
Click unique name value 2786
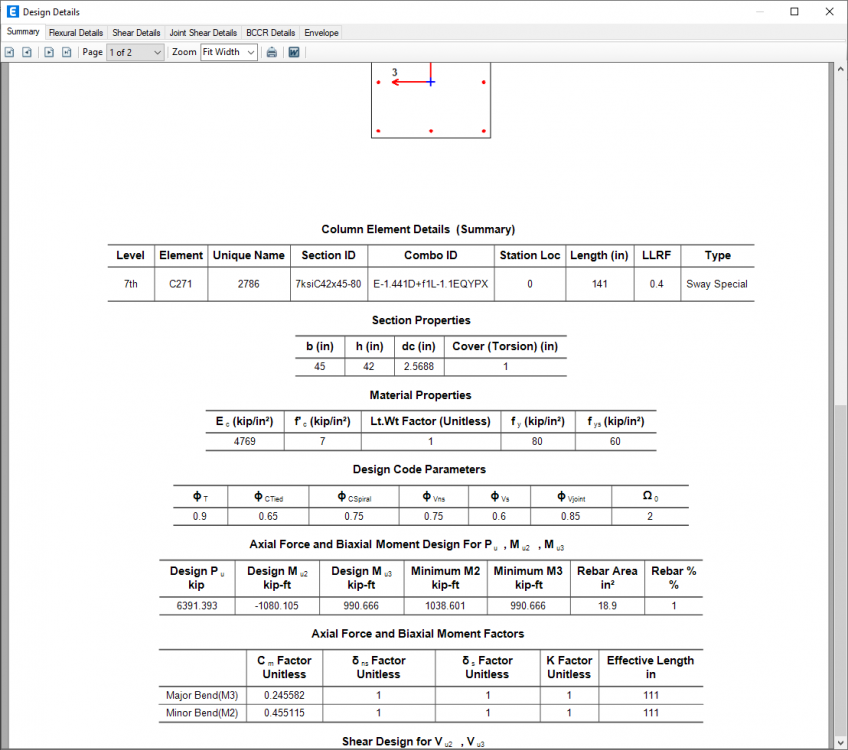pyautogui.click(x=249, y=284)
